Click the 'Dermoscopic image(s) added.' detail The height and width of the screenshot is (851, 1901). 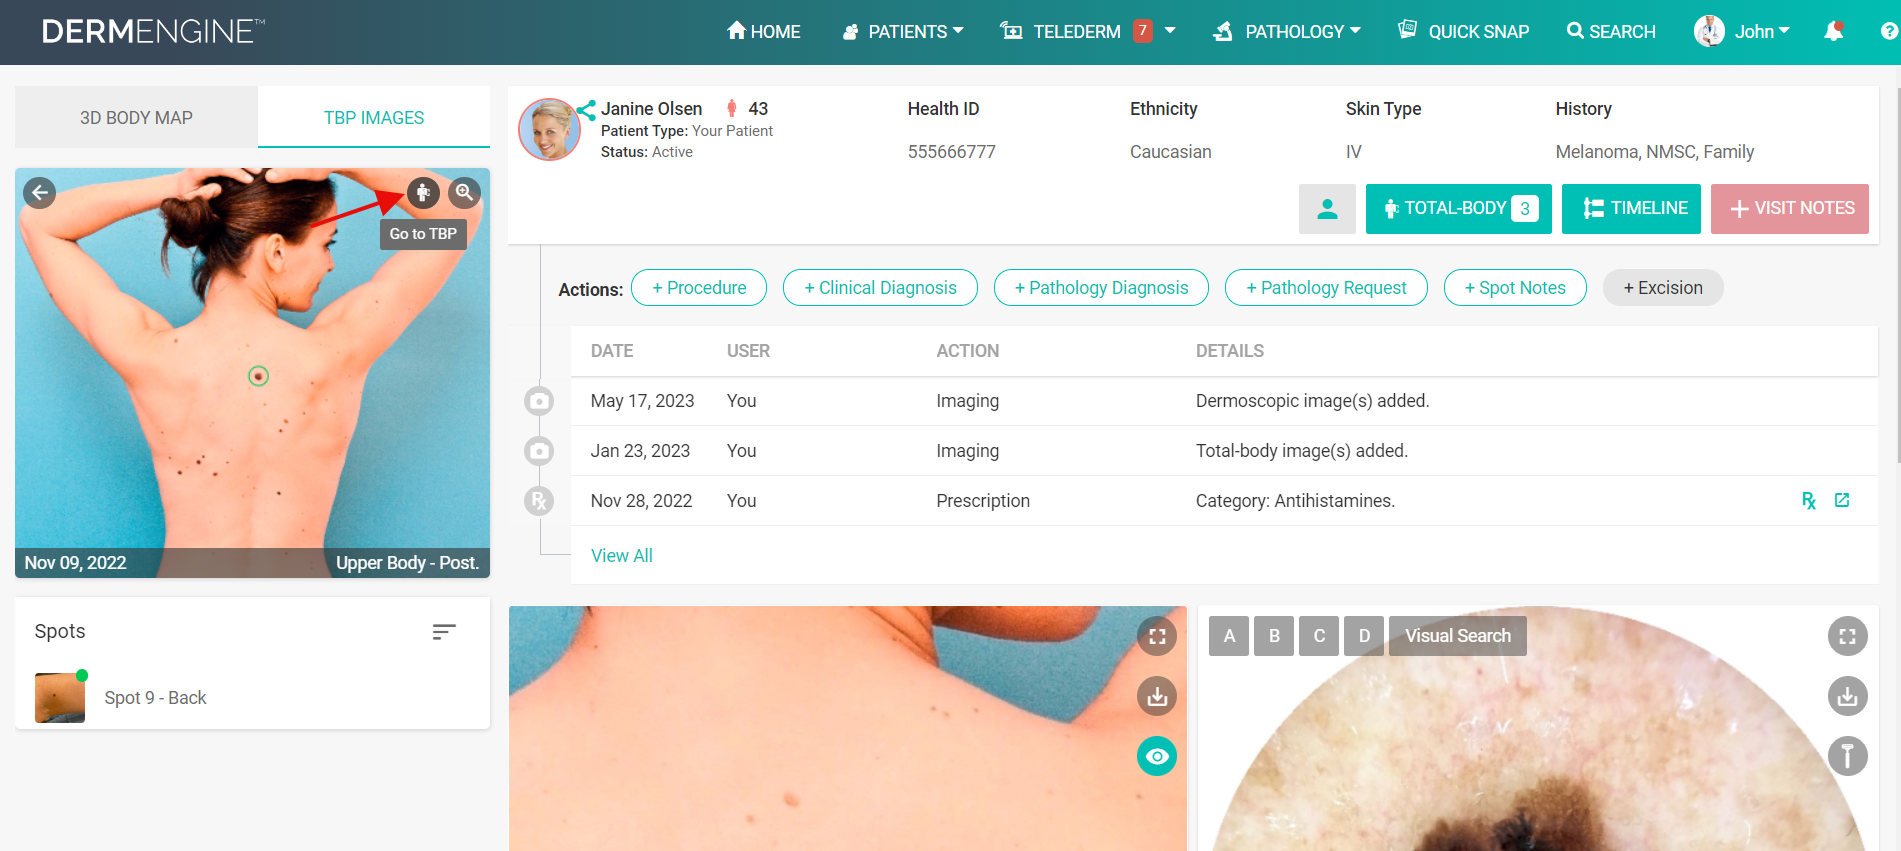[x=1312, y=401]
